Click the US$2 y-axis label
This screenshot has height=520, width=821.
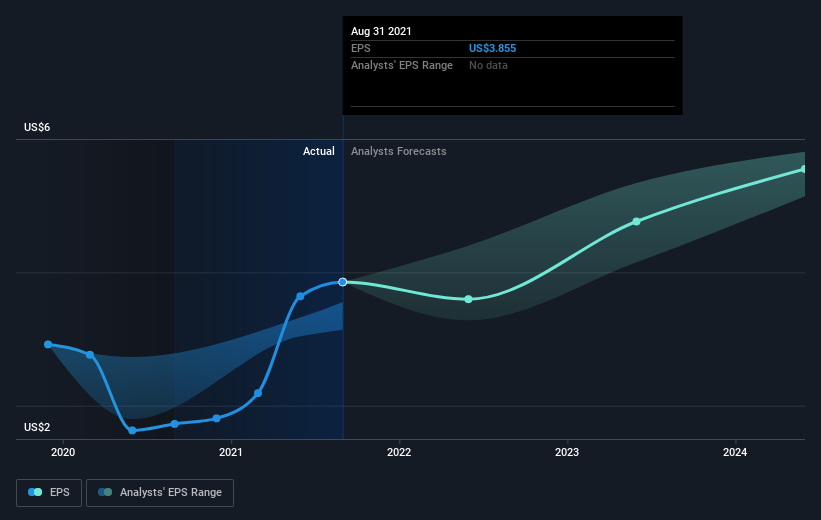37,427
